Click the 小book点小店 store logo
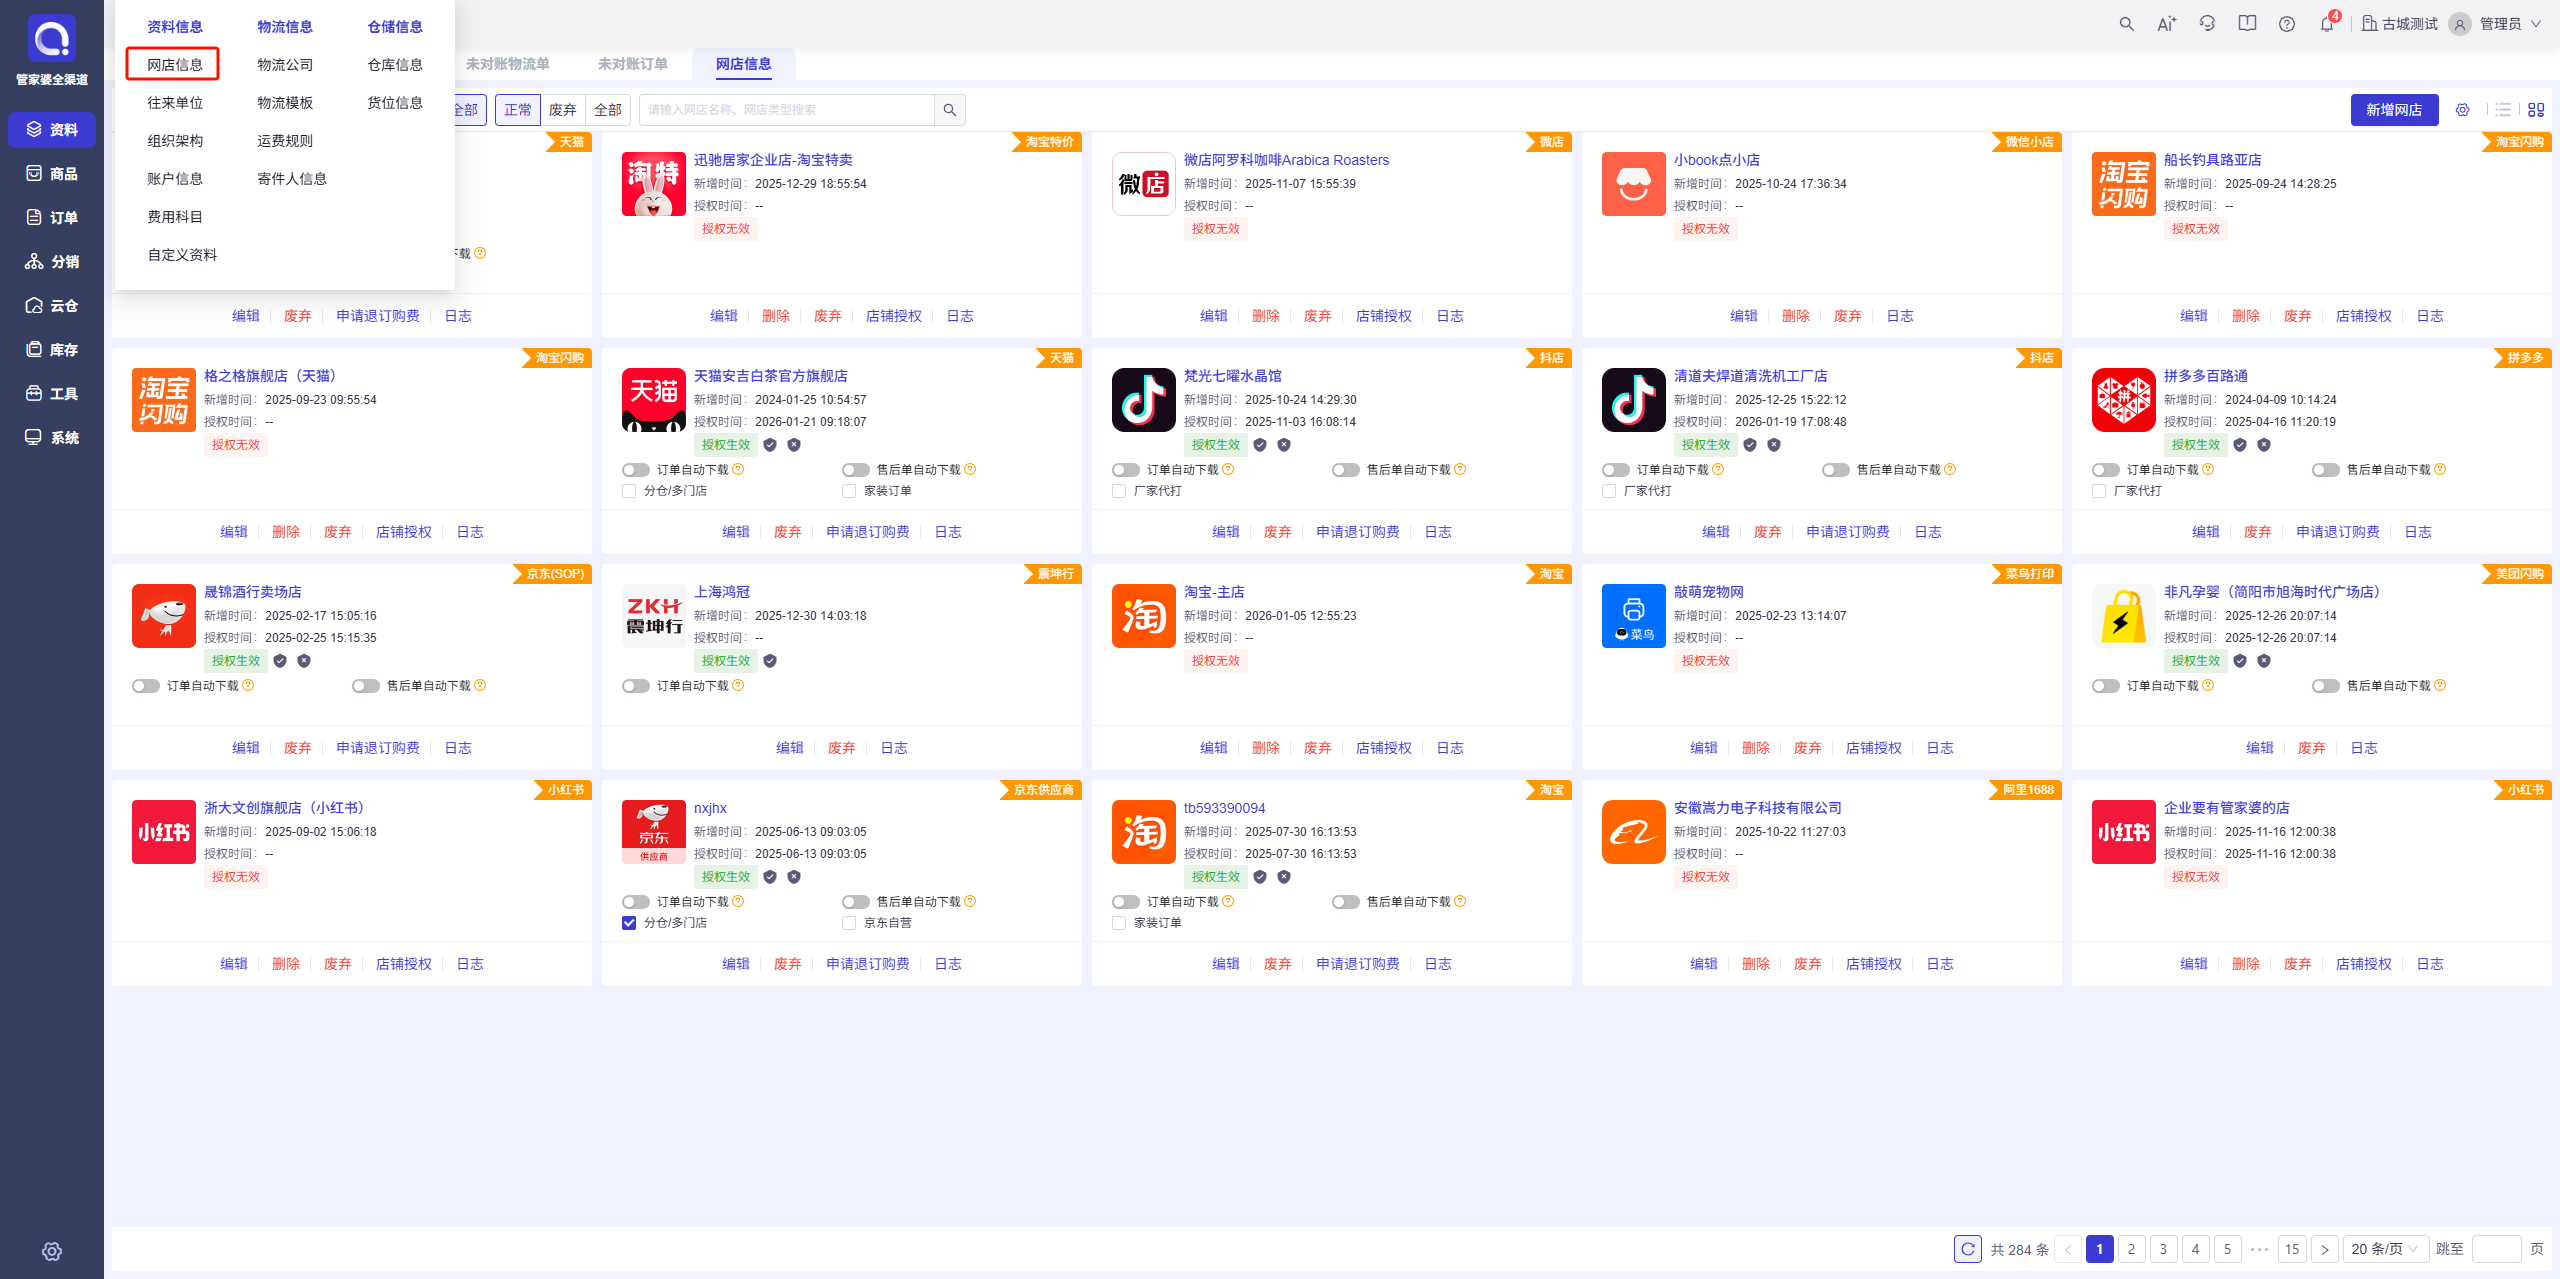 (x=1634, y=184)
